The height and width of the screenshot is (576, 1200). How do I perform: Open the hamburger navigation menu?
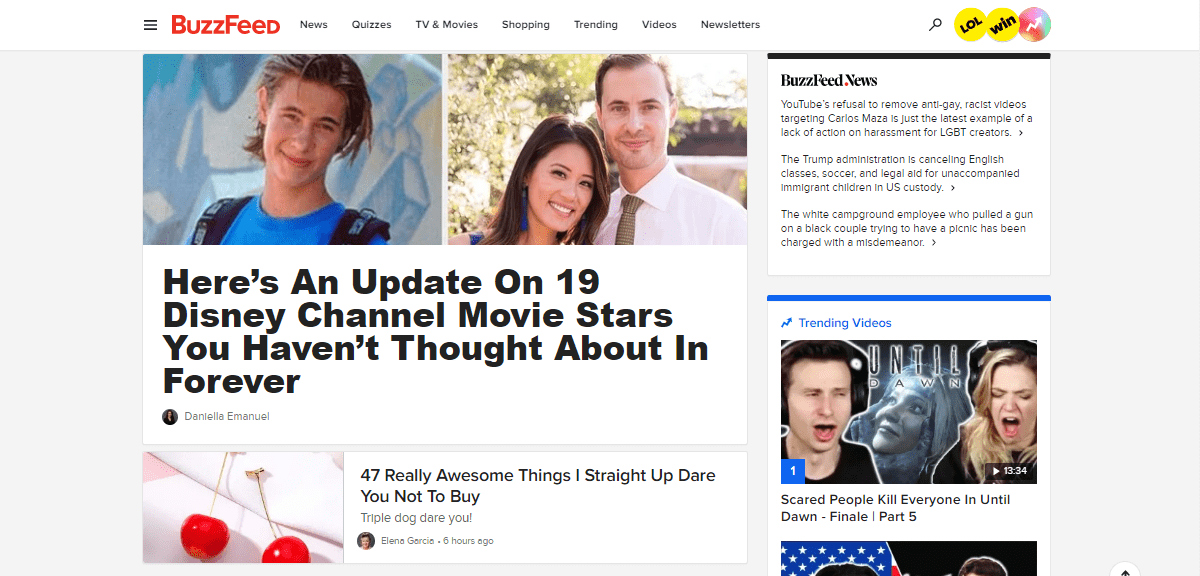[x=150, y=24]
